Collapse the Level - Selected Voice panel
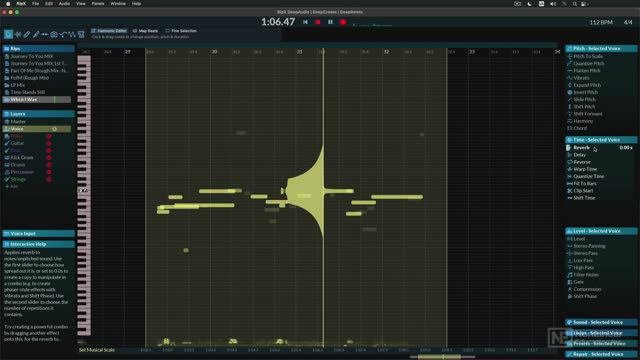640x360 pixels. 601,231
